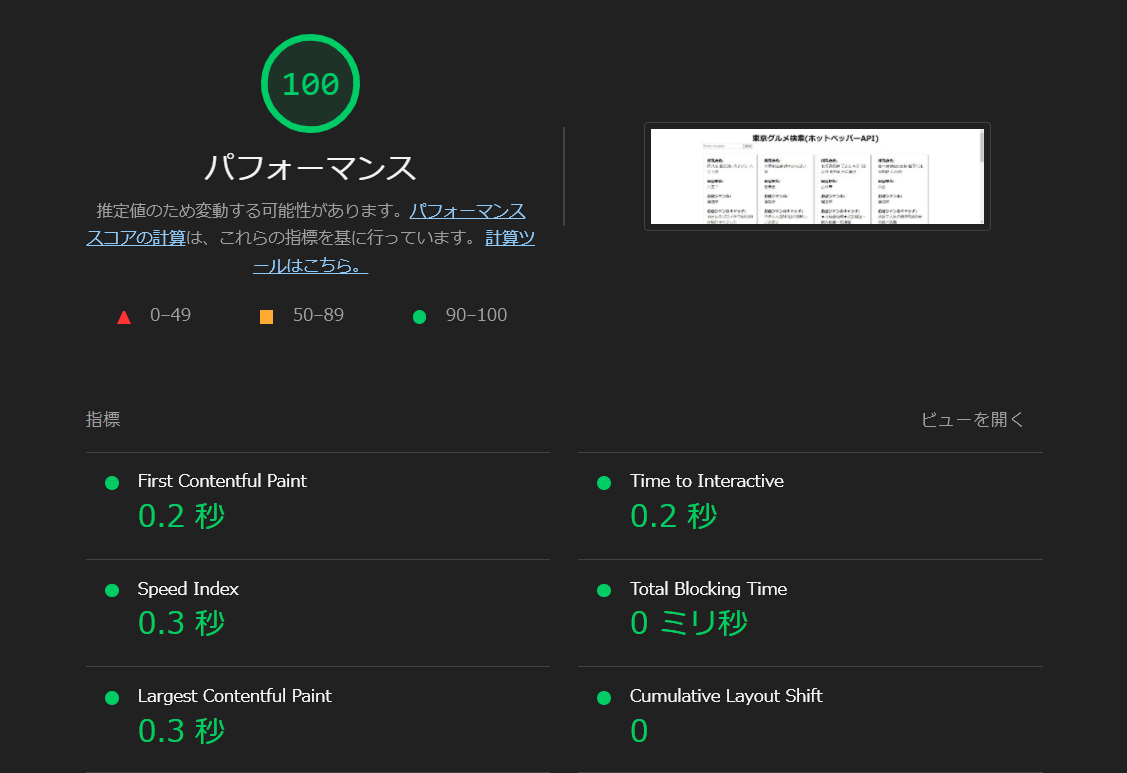Select the First Contentful Paint label

pos(222,481)
